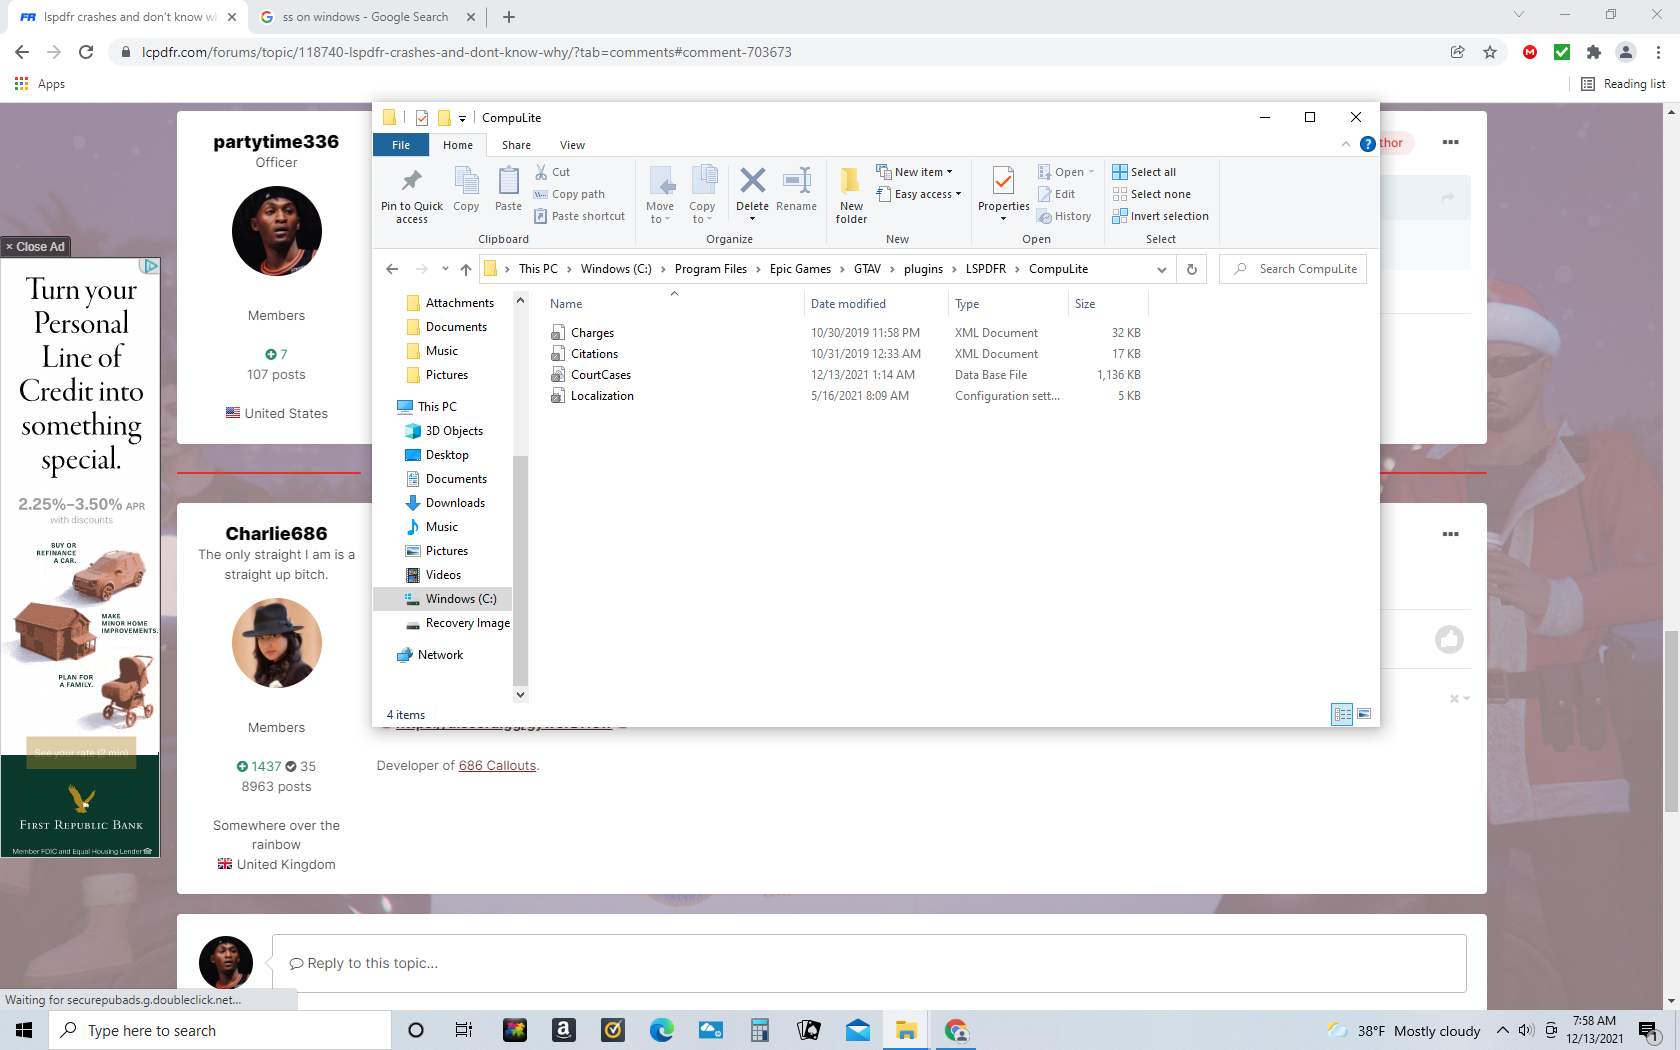The width and height of the screenshot is (1680, 1050).
Task: Click the Select all option
Action: click(x=1152, y=172)
